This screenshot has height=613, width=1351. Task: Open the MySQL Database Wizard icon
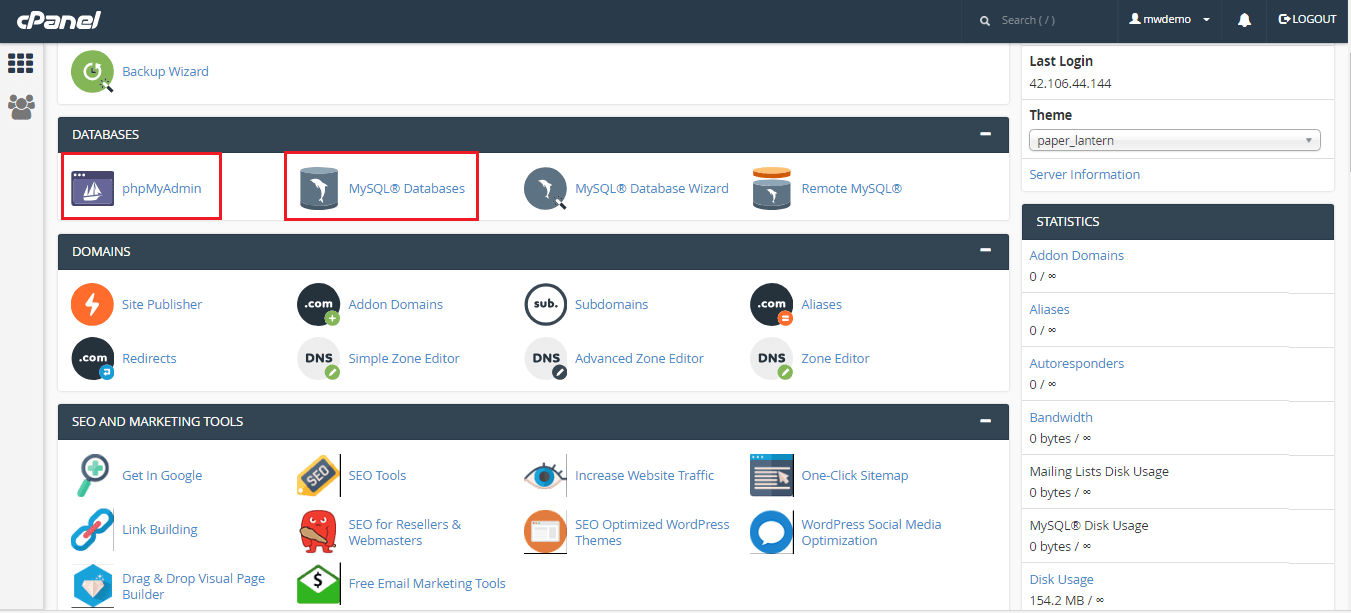545,188
